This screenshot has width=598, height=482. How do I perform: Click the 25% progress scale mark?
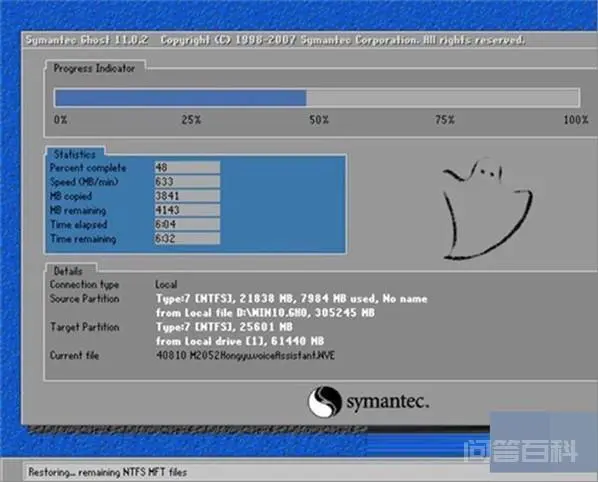coord(191,120)
